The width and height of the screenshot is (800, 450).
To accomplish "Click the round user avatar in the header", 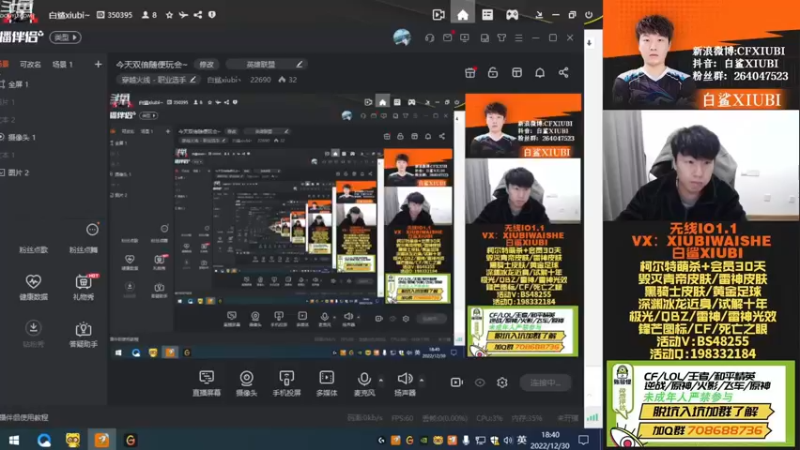I will click(402, 38).
